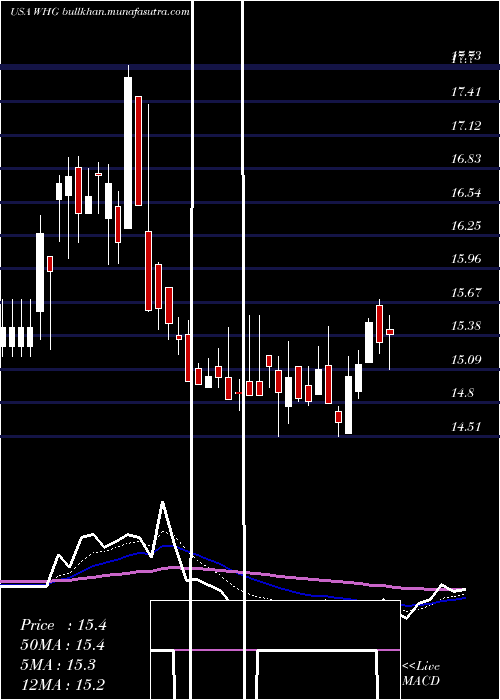This screenshot has height=700, width=500.
Task: Click the 15.38 price axis label
Action: click(466, 326)
